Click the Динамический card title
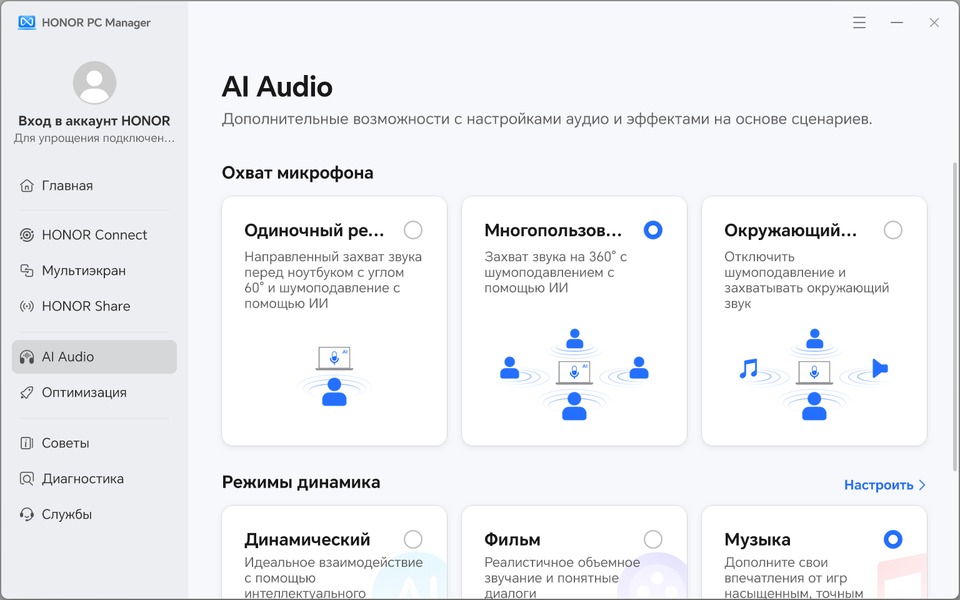Viewport: 960px width, 600px height. pos(307,539)
